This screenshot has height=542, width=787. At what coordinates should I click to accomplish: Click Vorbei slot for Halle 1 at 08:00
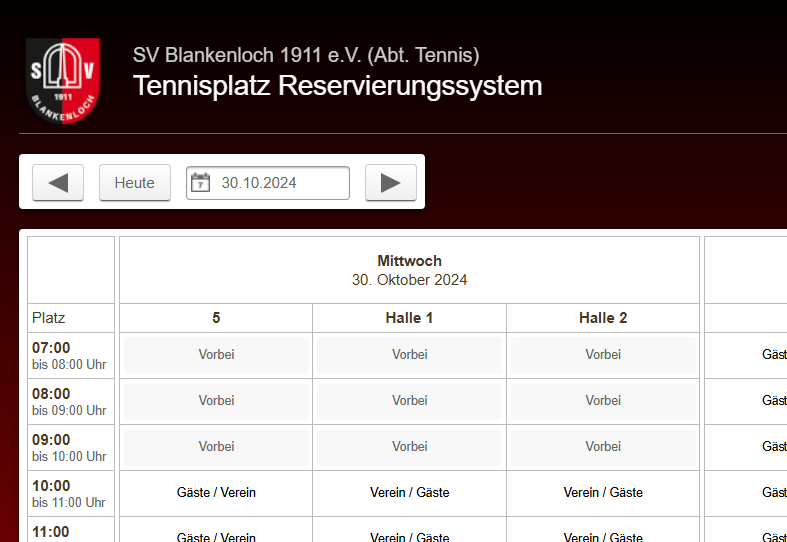pyautogui.click(x=409, y=401)
